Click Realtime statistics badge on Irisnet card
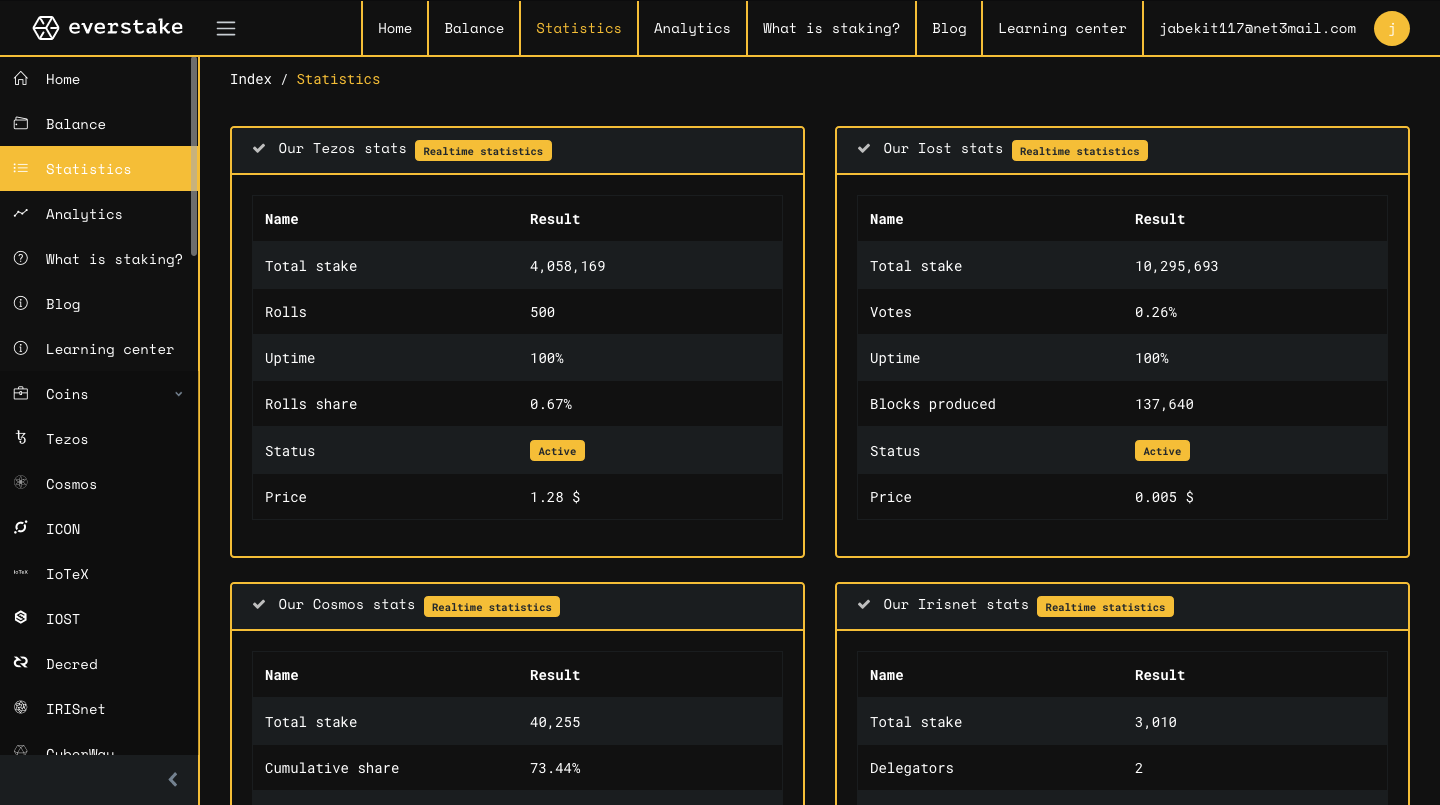1440x805 pixels. 1105,607
